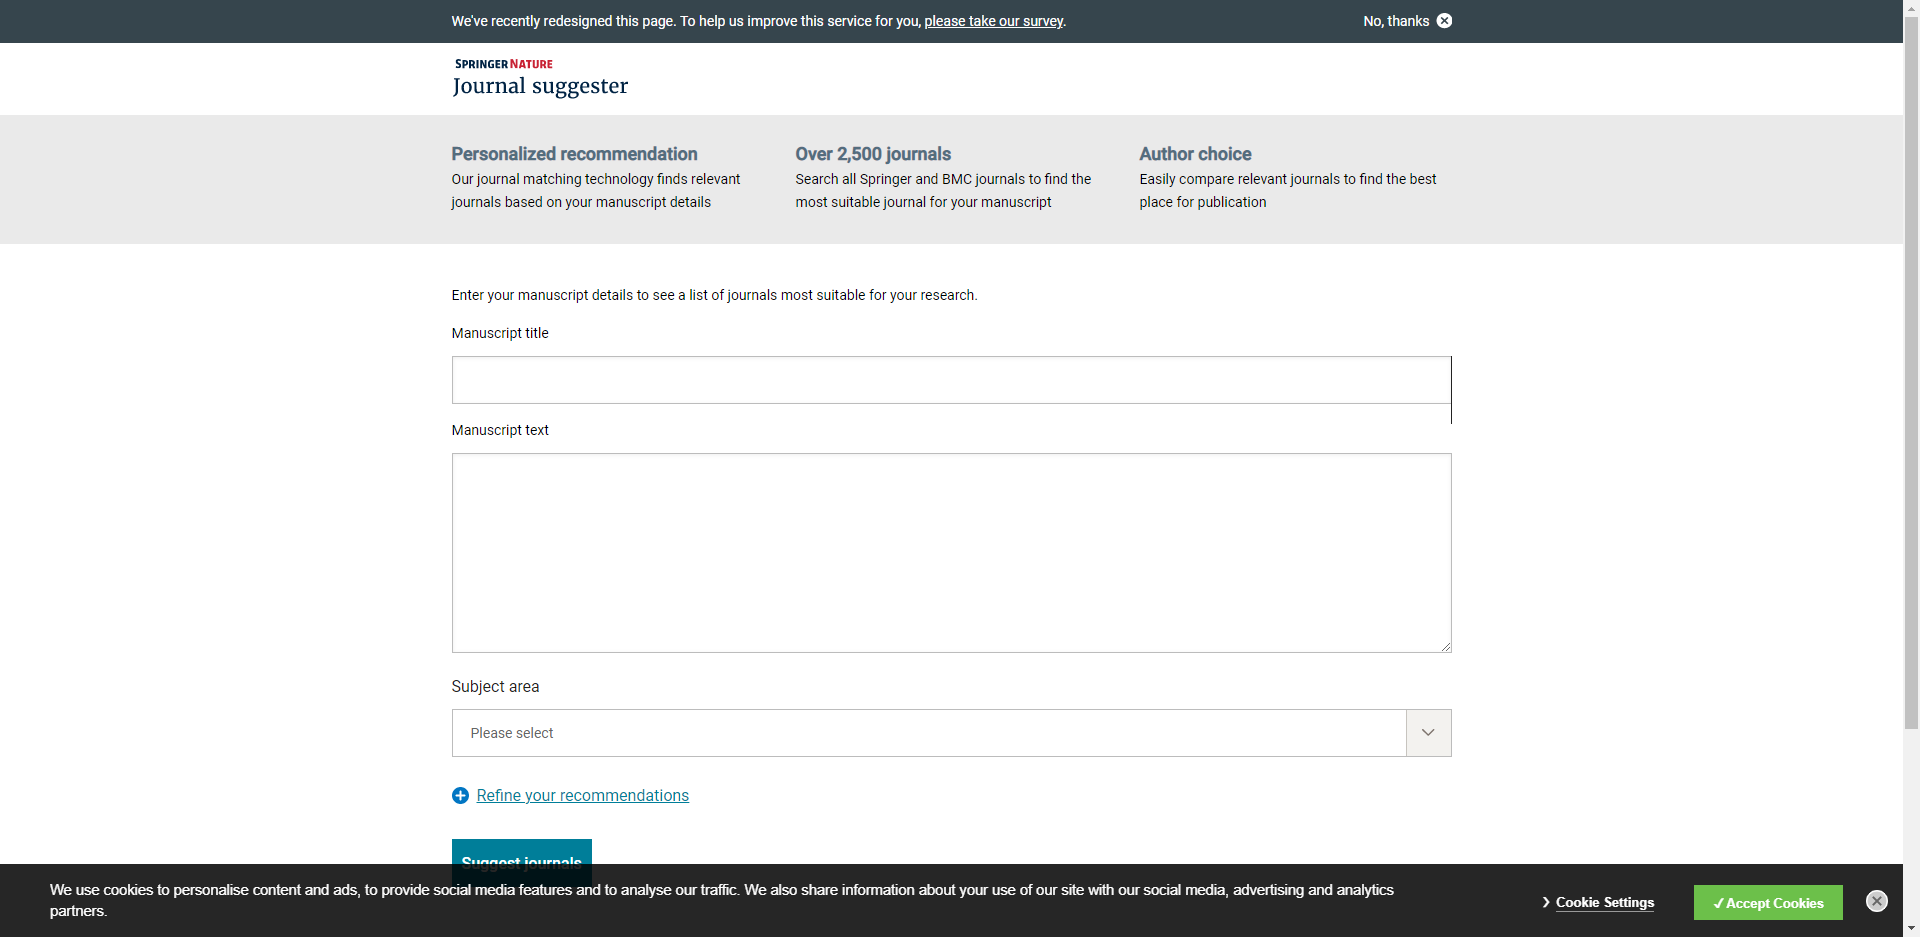This screenshot has width=1920, height=937.
Task: Click the 'Subject area' label
Action: coord(495,686)
